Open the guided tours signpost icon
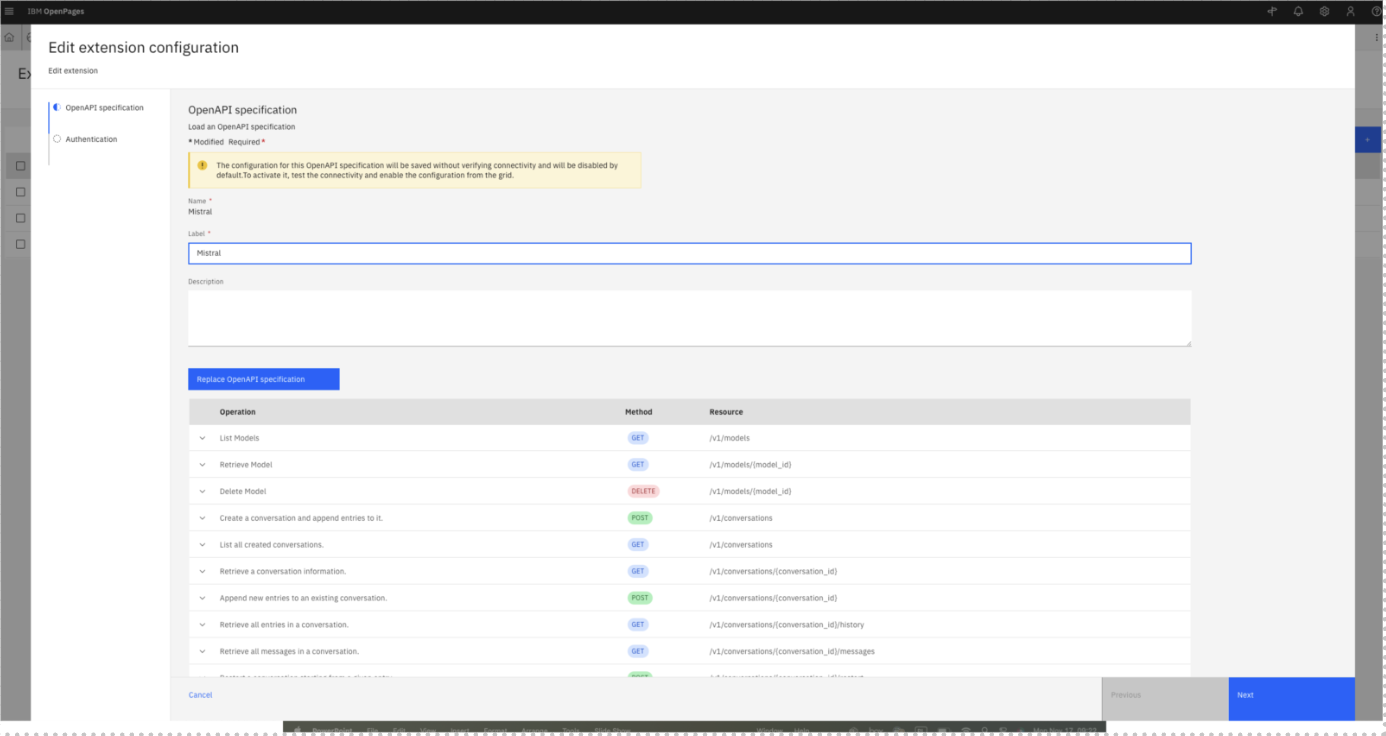The height and width of the screenshot is (736, 1386). click(1272, 11)
